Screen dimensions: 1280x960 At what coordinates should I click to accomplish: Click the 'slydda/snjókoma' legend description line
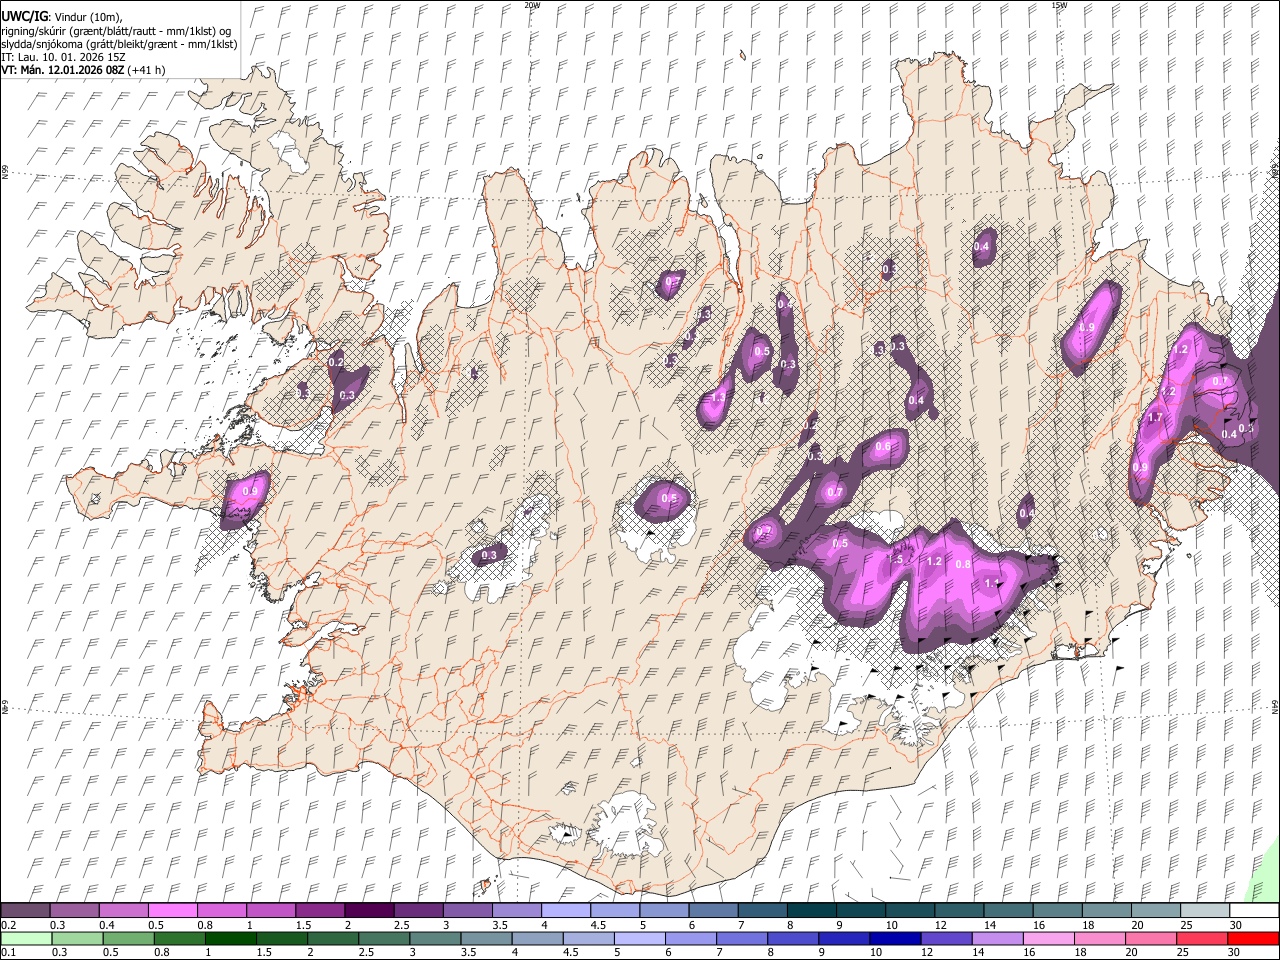pyautogui.click(x=119, y=44)
